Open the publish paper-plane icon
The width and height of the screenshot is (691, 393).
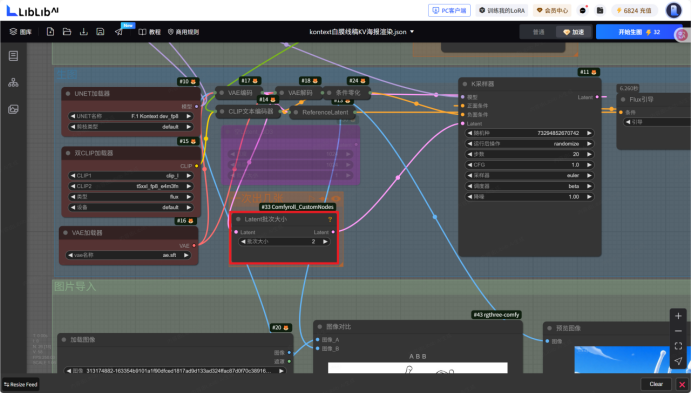coord(119,32)
